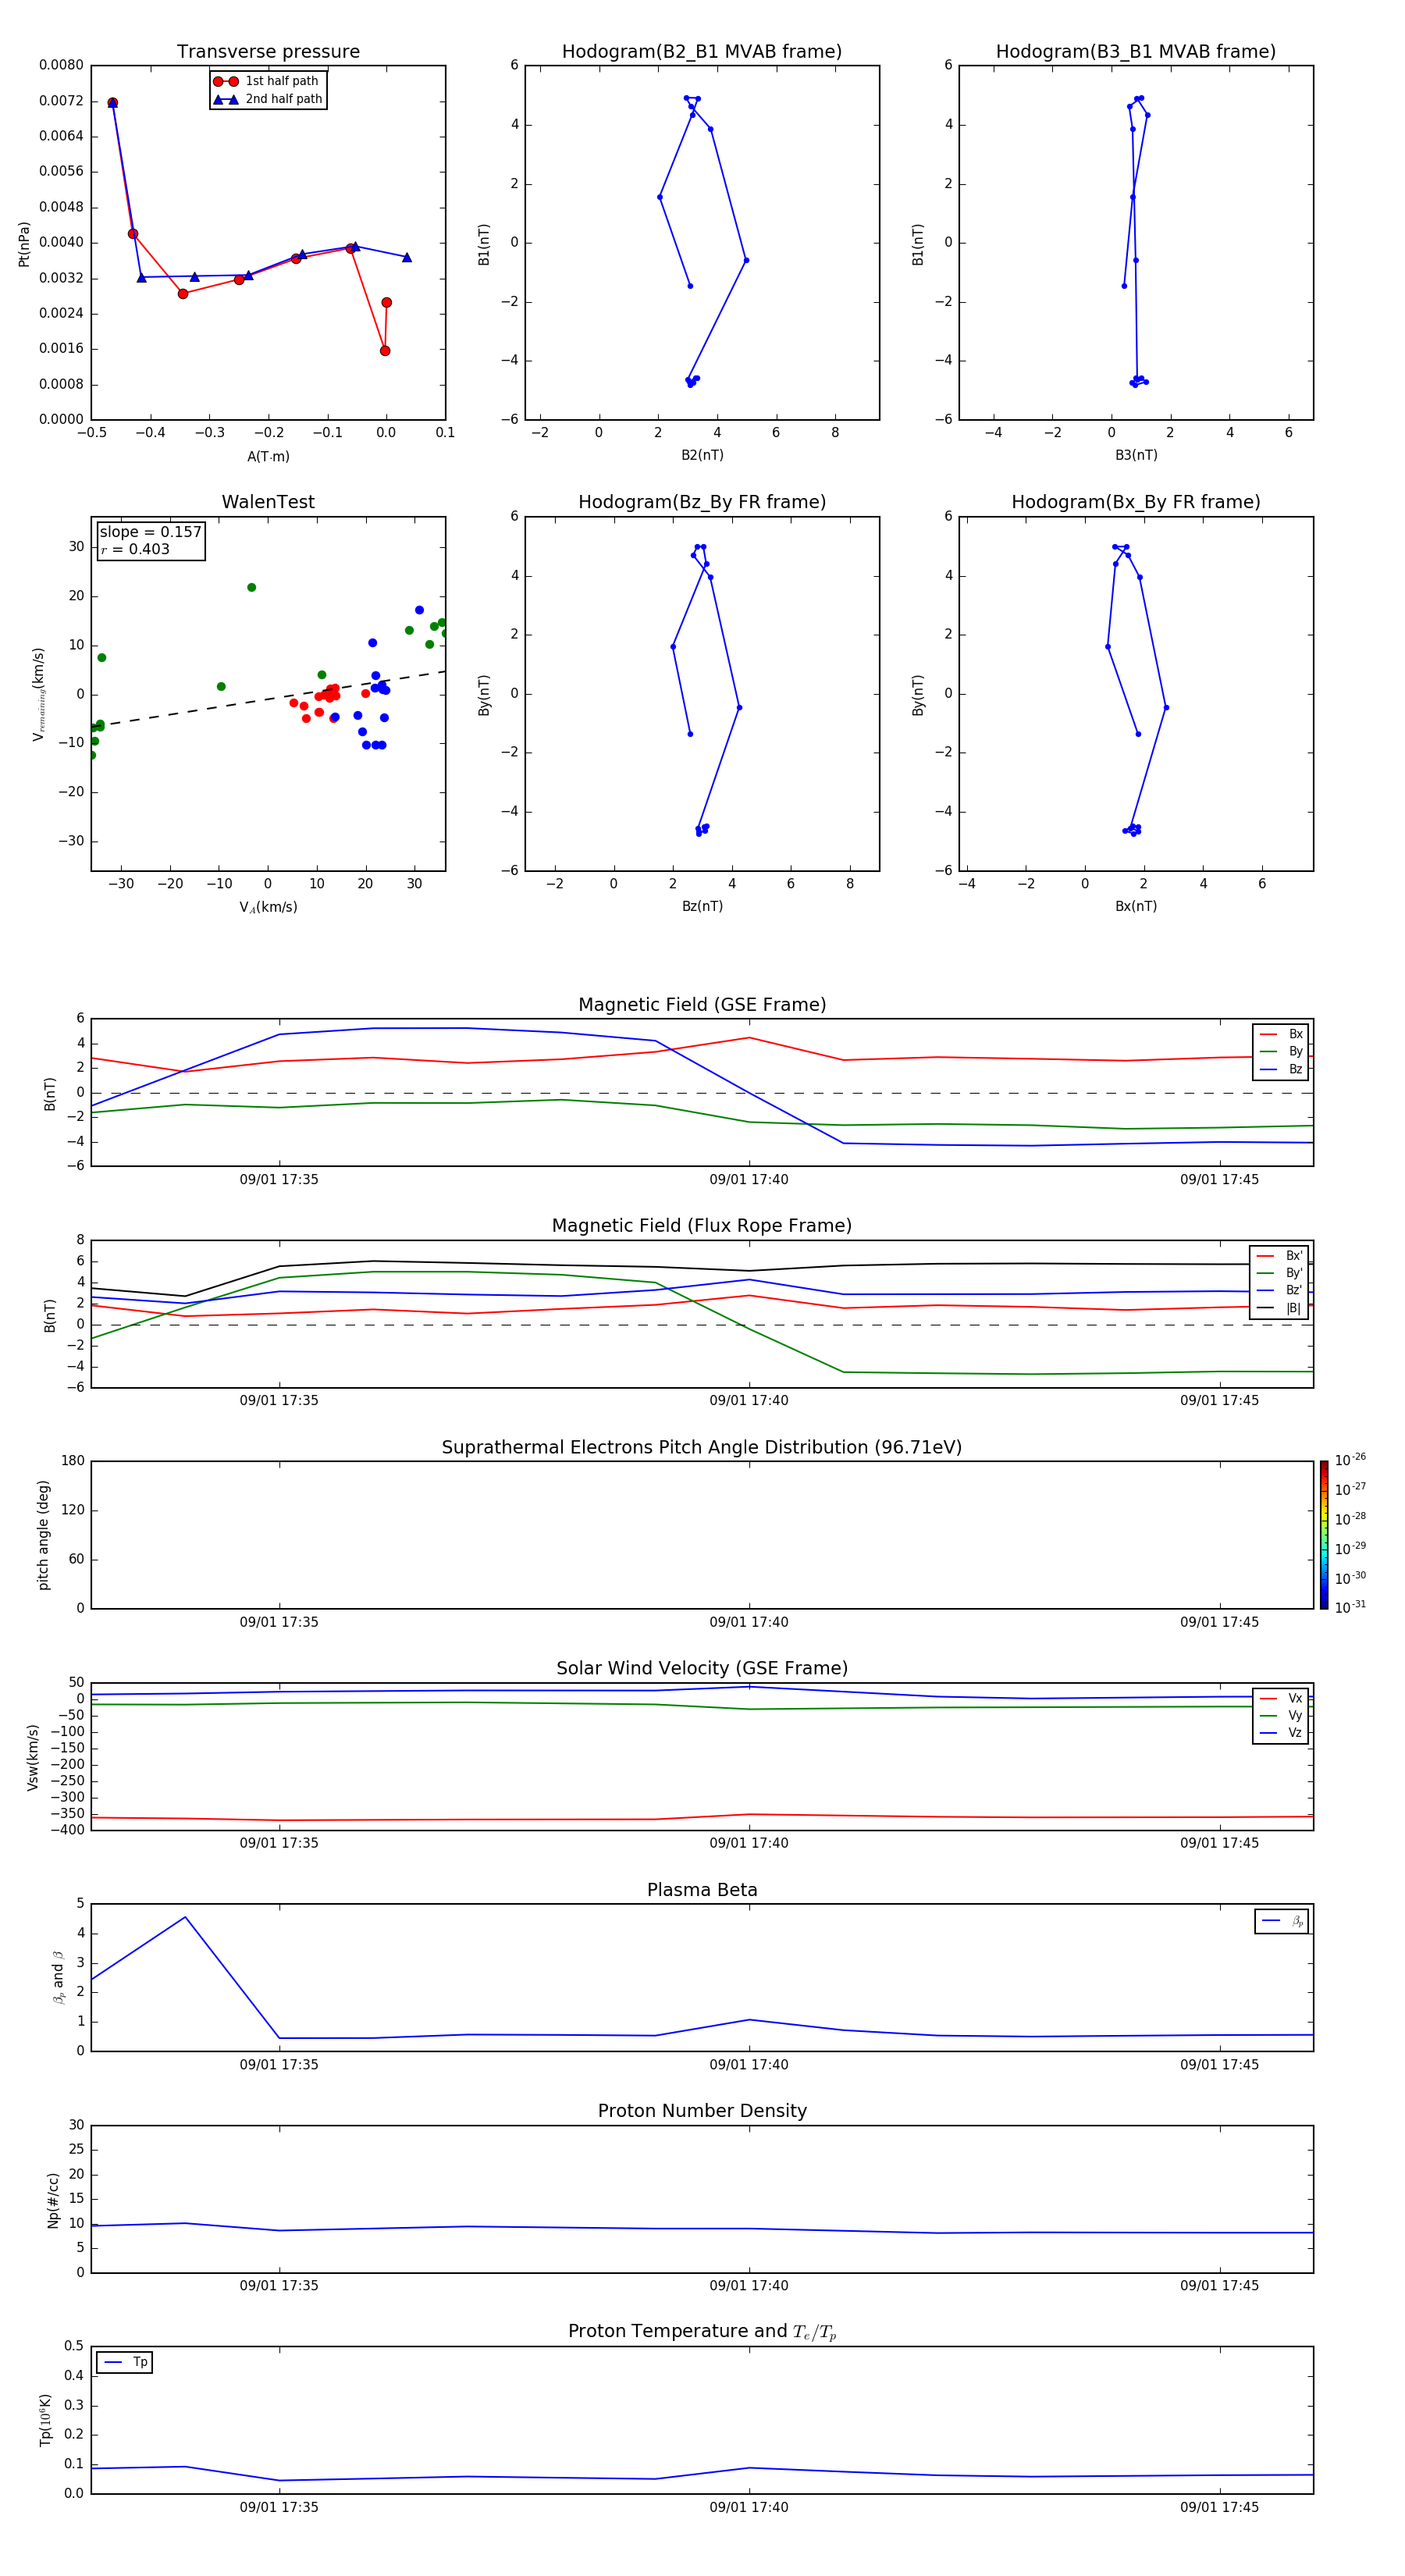The height and width of the screenshot is (2576, 1405).
Task: Click the 'Proton Number Density' title
Action: tap(702, 2111)
